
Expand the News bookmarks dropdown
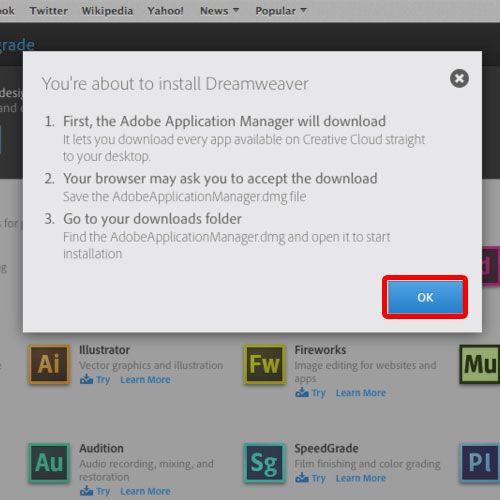219,11
